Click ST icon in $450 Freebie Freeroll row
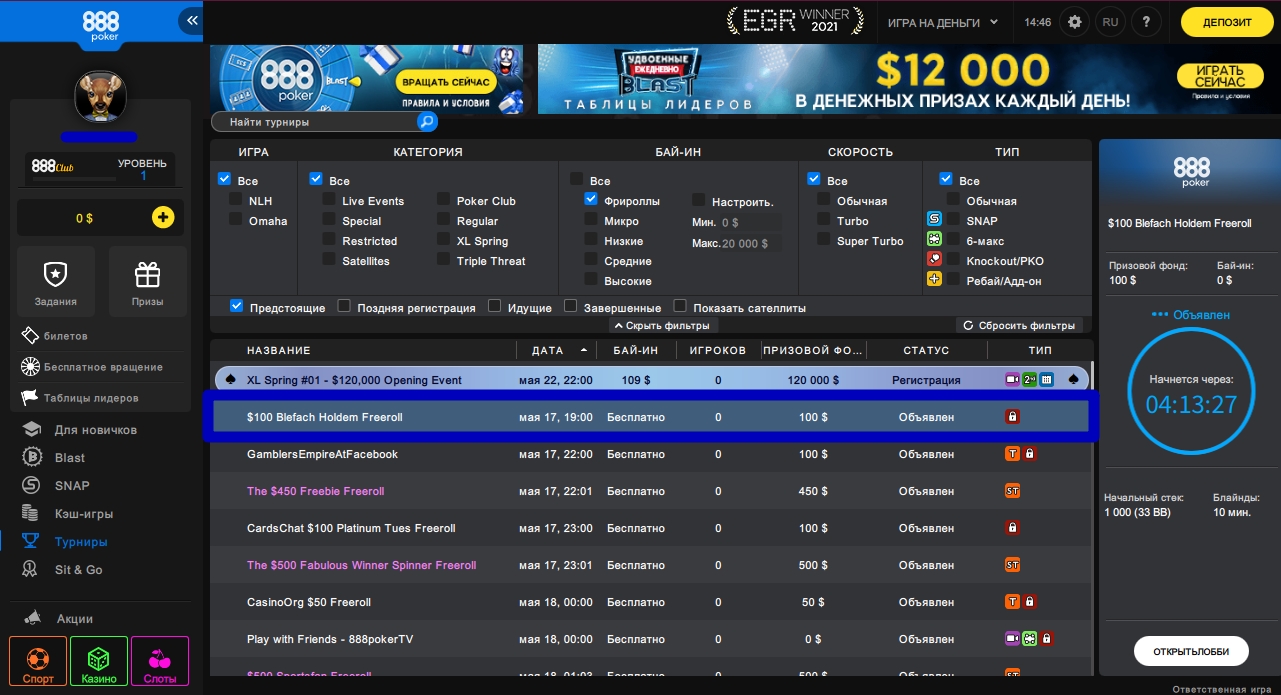Viewport: 1281px width, 695px height. 1012,491
